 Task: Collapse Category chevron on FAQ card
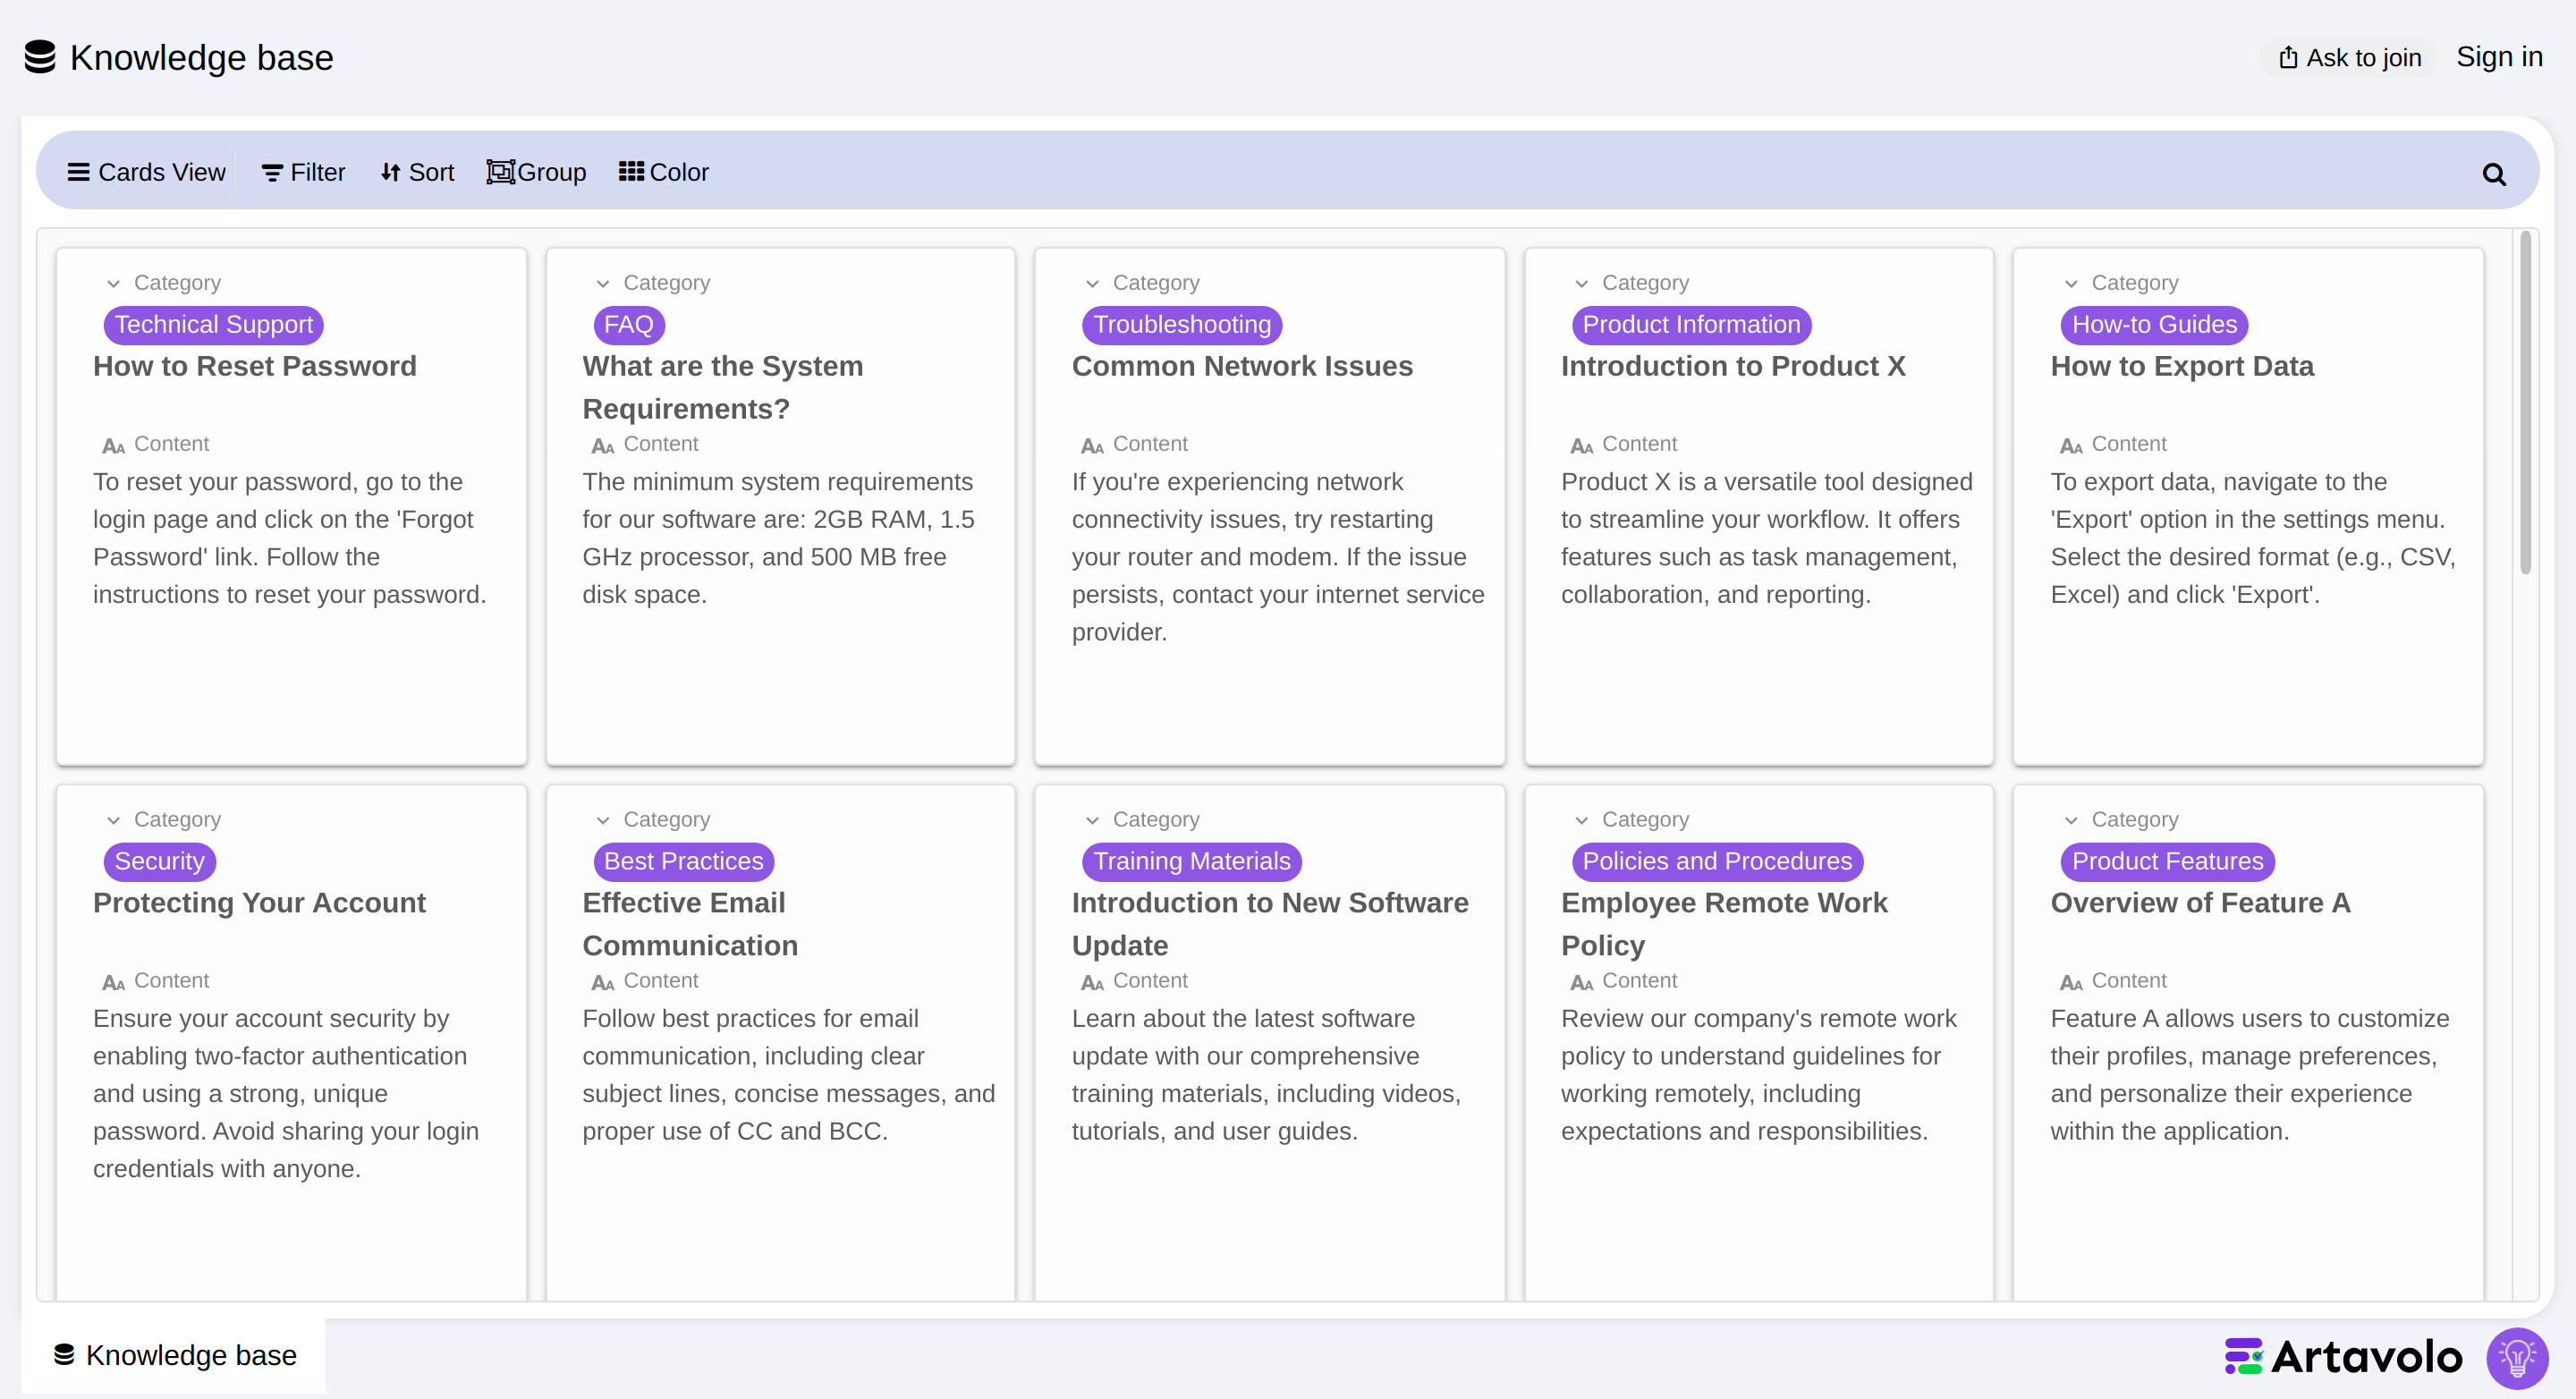click(603, 283)
